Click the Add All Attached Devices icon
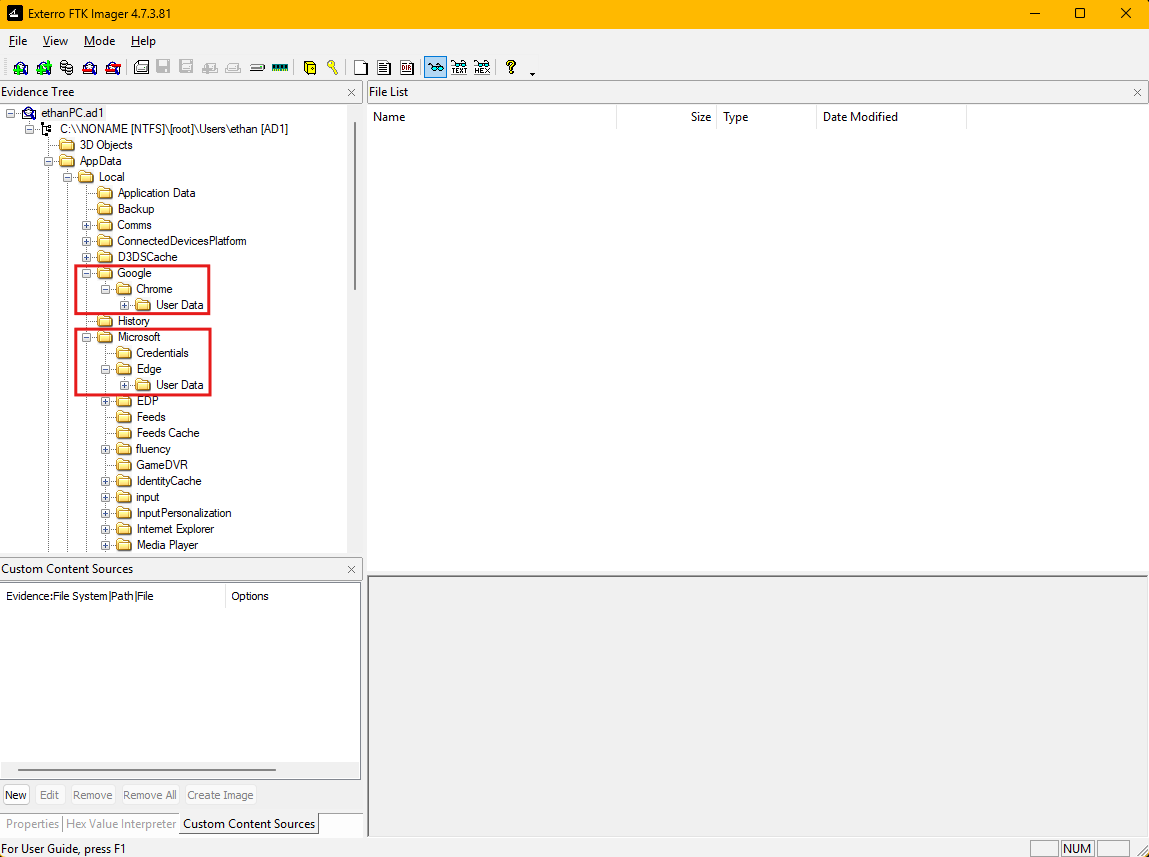Viewport: 1149px width, 857px height. 43,68
